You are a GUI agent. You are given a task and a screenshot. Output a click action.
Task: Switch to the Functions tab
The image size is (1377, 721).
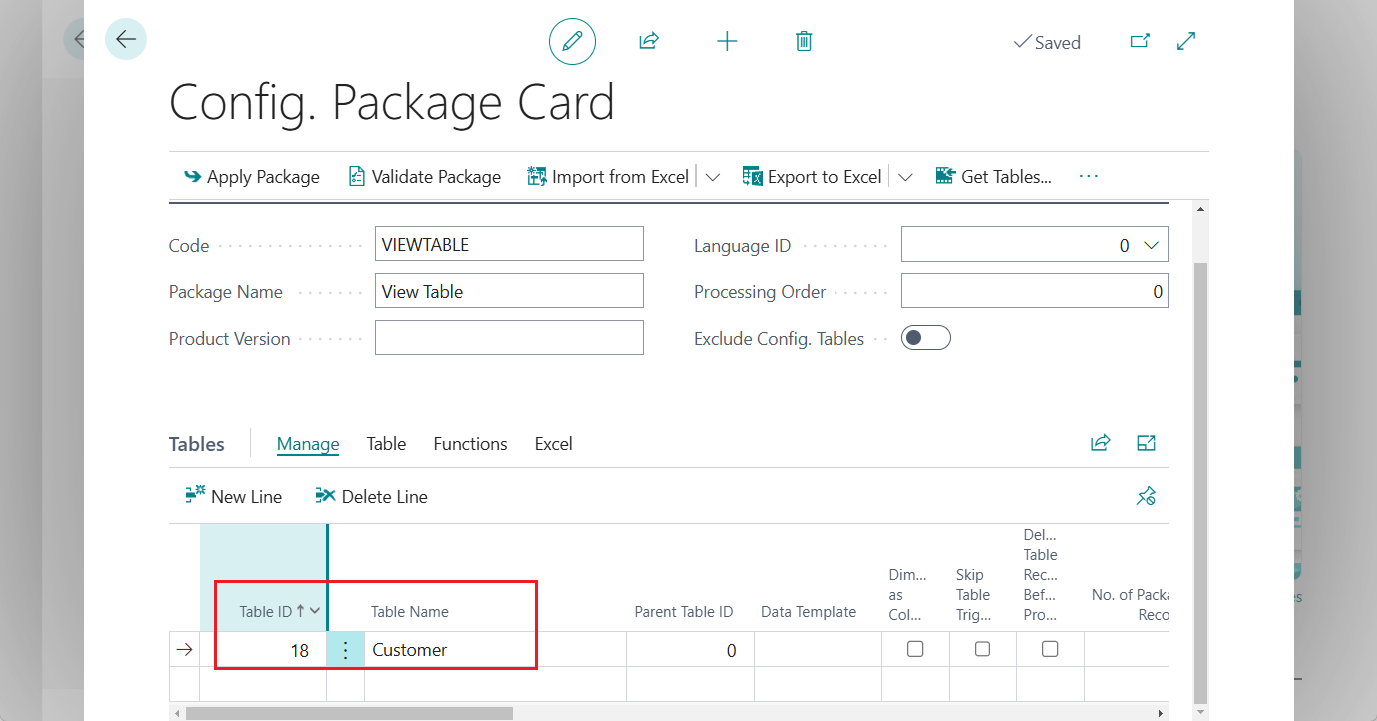coord(470,443)
